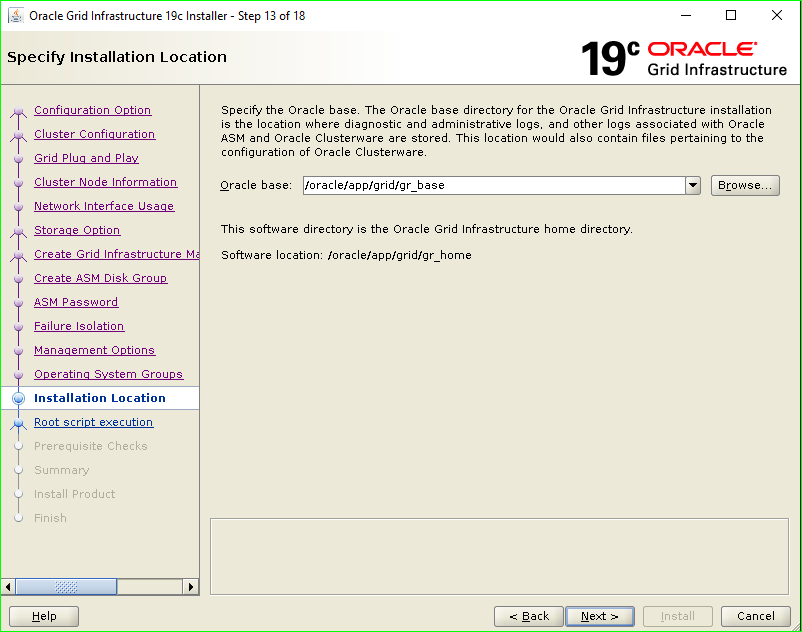Go to Operating System Groups step
This screenshot has height=632, width=802.
(108, 375)
